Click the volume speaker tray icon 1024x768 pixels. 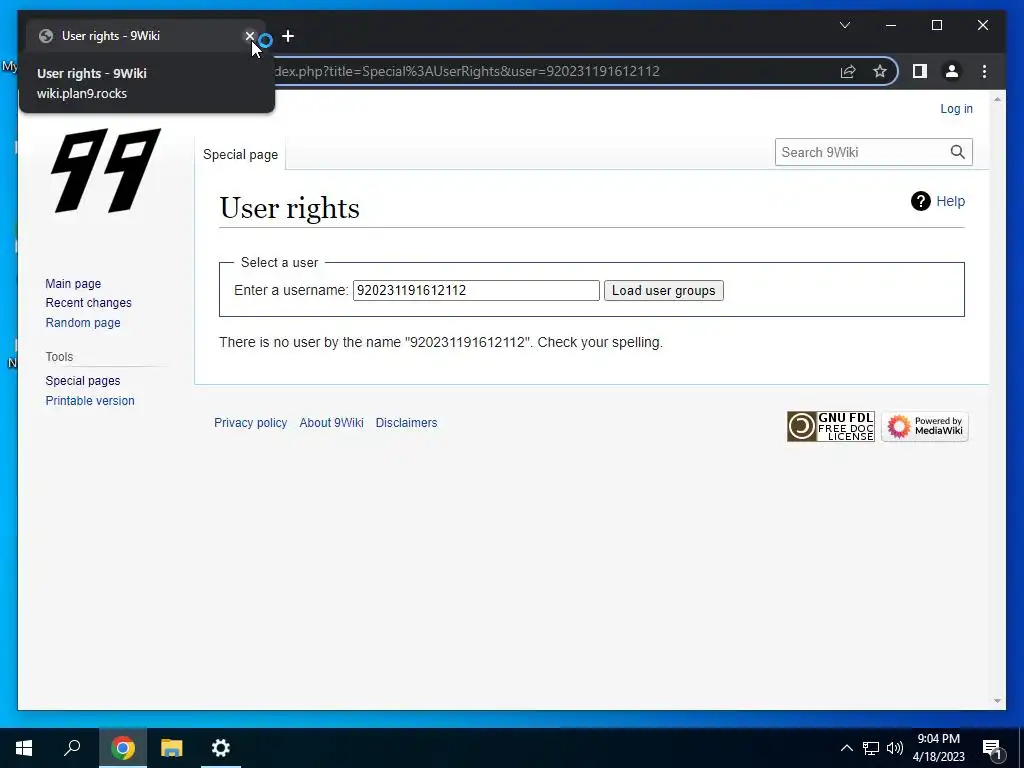(895, 748)
